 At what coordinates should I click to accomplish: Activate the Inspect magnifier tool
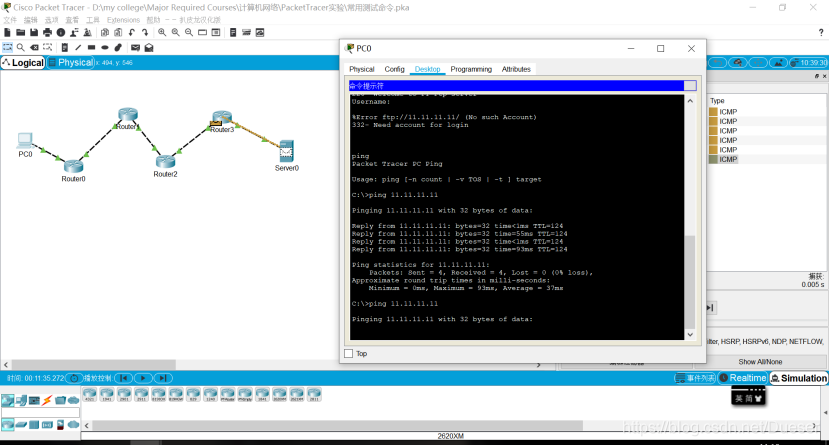coord(21,48)
